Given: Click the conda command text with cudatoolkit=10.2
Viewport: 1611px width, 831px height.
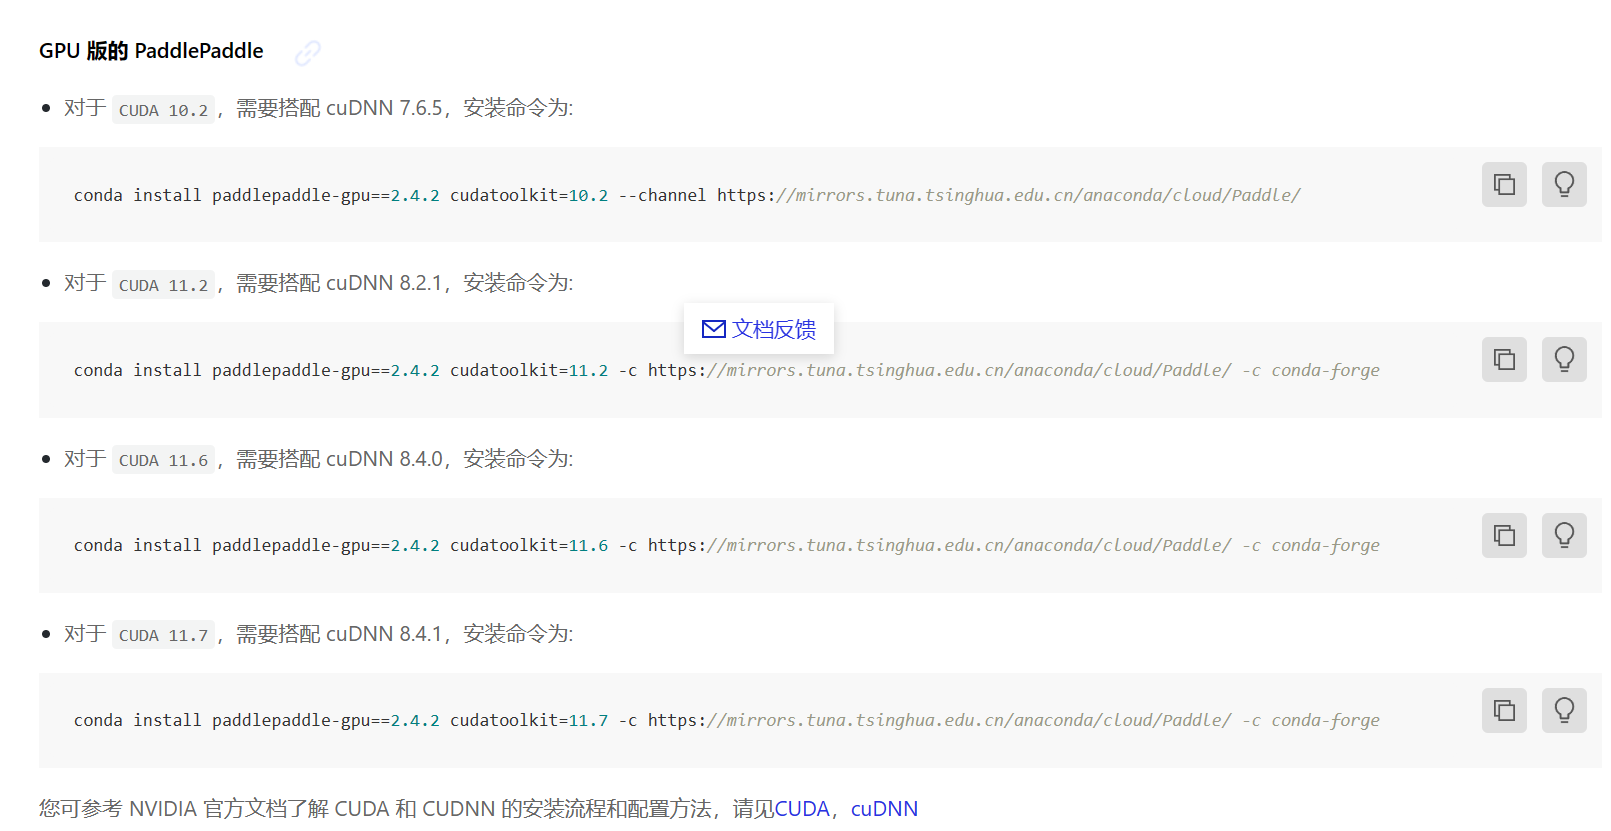Looking at the screenshot, I should [687, 195].
